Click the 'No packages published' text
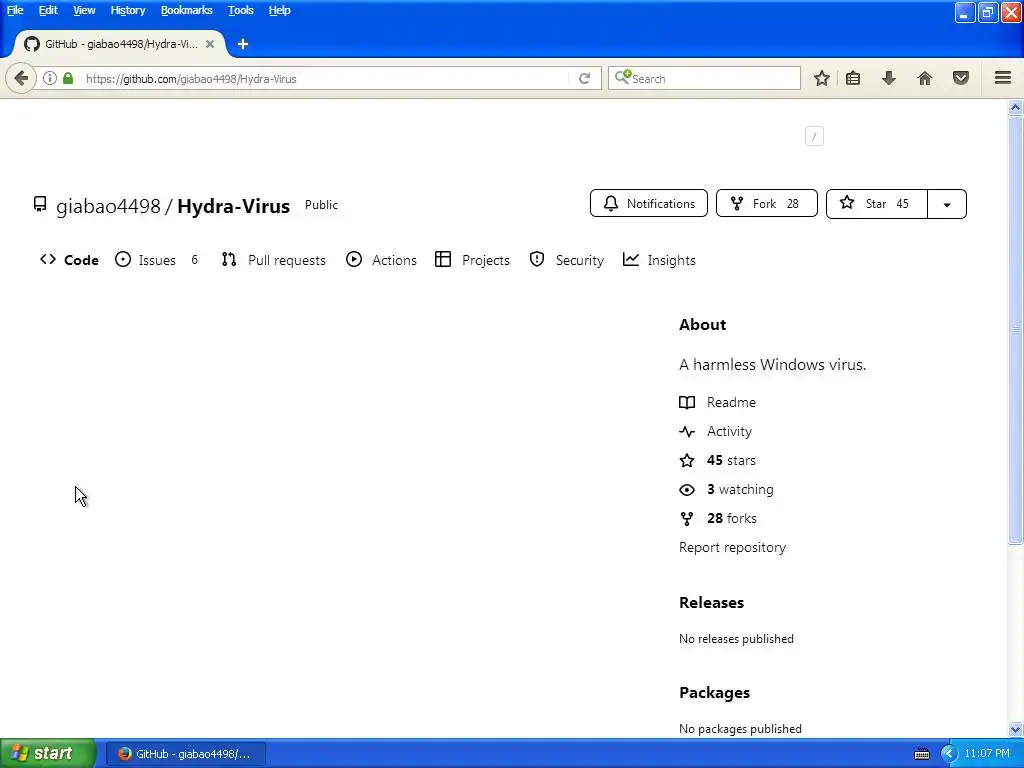Screen dimensions: 1024x768 (740, 729)
